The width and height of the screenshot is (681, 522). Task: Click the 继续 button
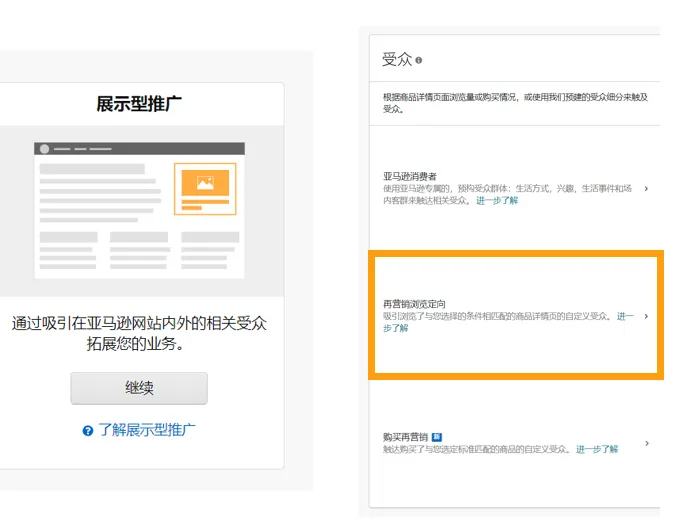click(139, 388)
